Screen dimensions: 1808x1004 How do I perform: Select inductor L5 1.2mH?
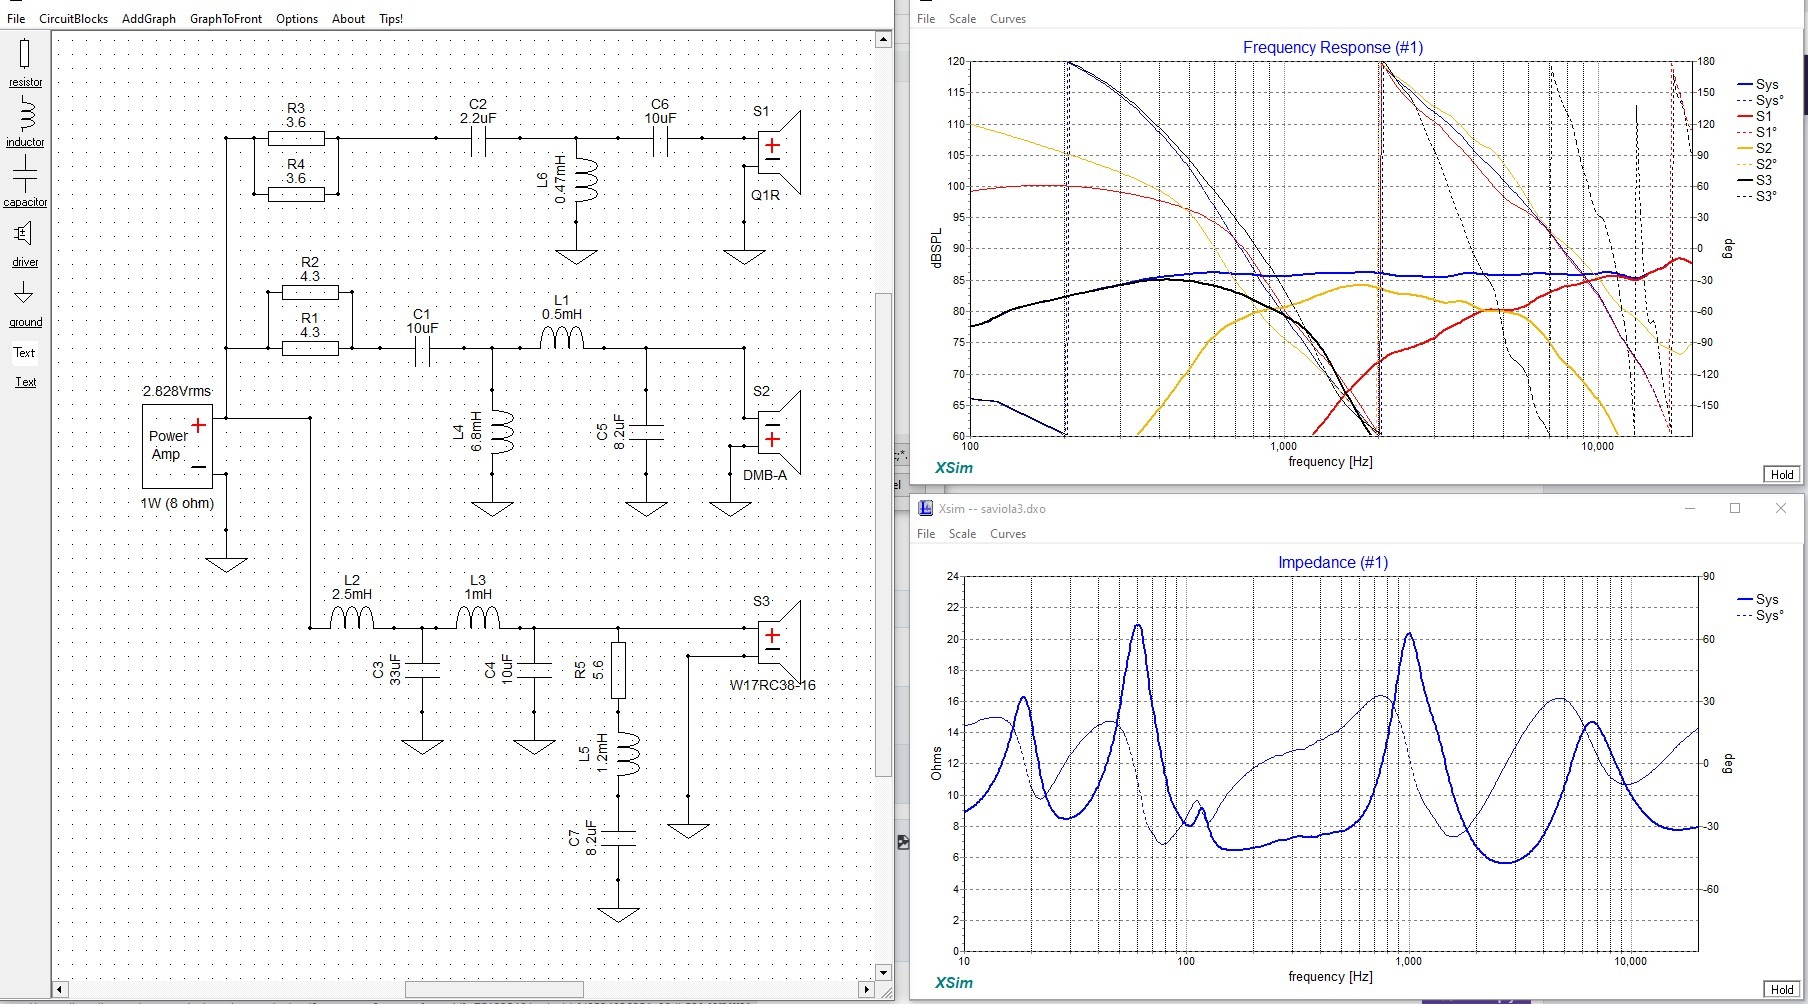tap(626, 754)
